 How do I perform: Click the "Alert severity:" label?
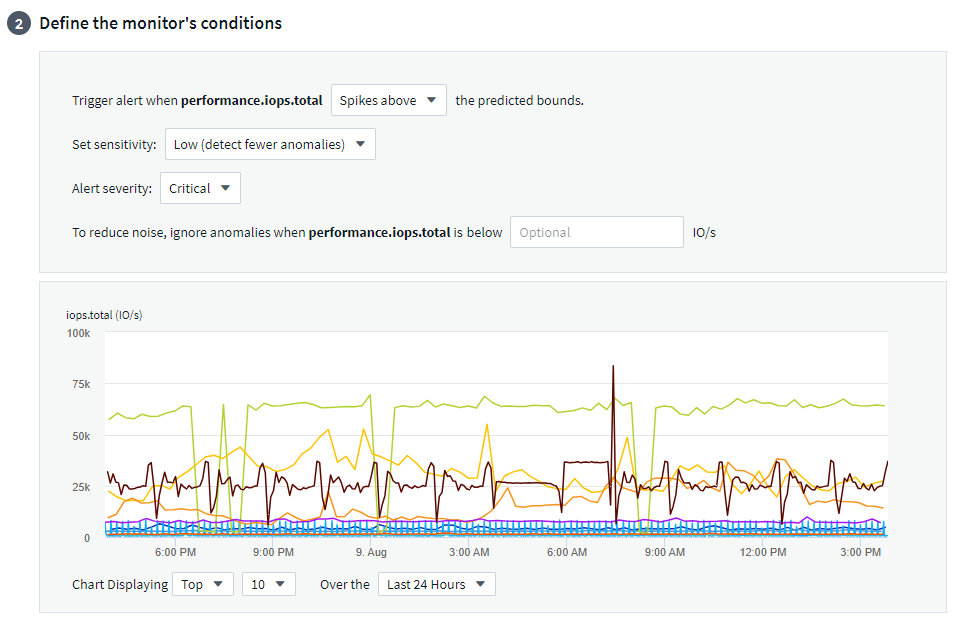[x=112, y=188]
